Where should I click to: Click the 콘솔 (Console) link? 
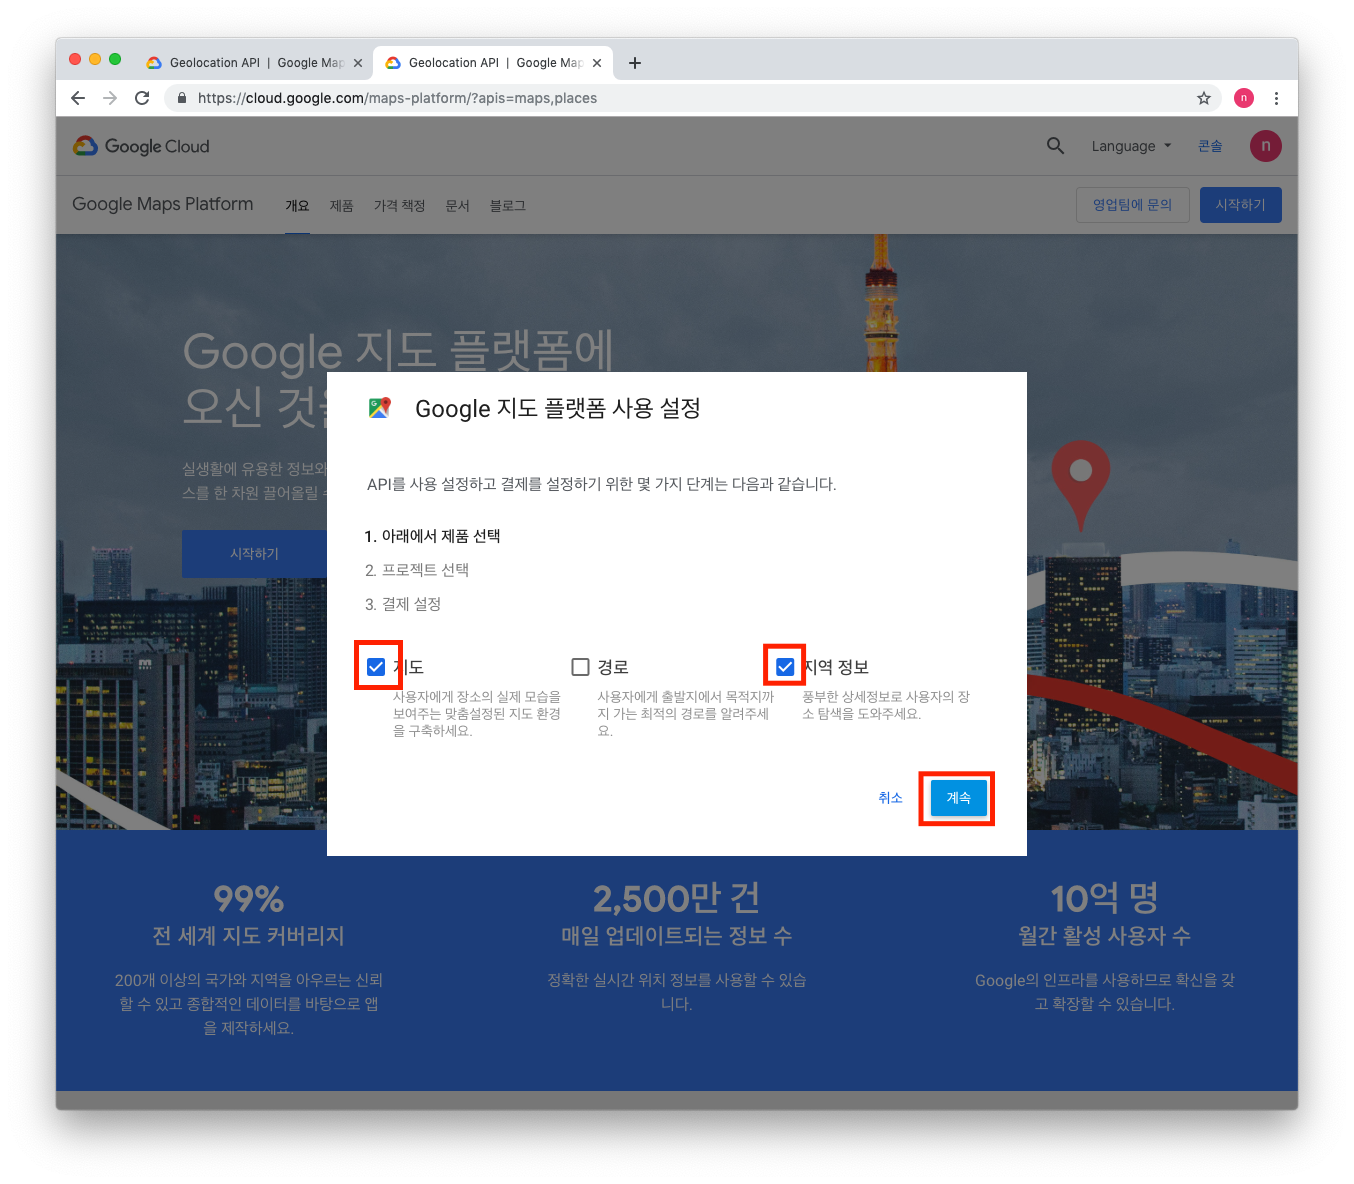pos(1210,146)
